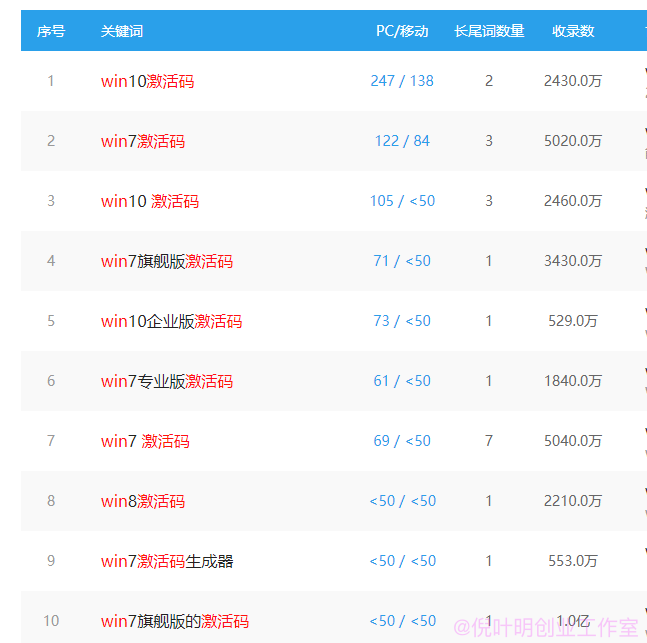This screenshot has height=643, width=647.
Task: Open keyword link win7激活码 in row 2
Action: point(143,141)
